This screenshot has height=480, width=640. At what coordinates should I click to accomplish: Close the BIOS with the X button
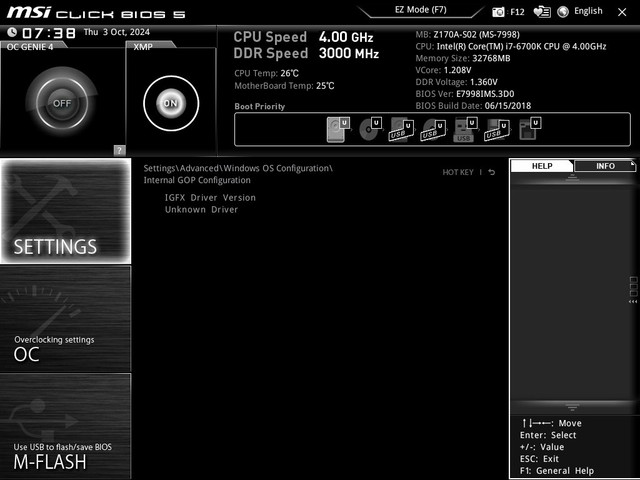[622, 12]
